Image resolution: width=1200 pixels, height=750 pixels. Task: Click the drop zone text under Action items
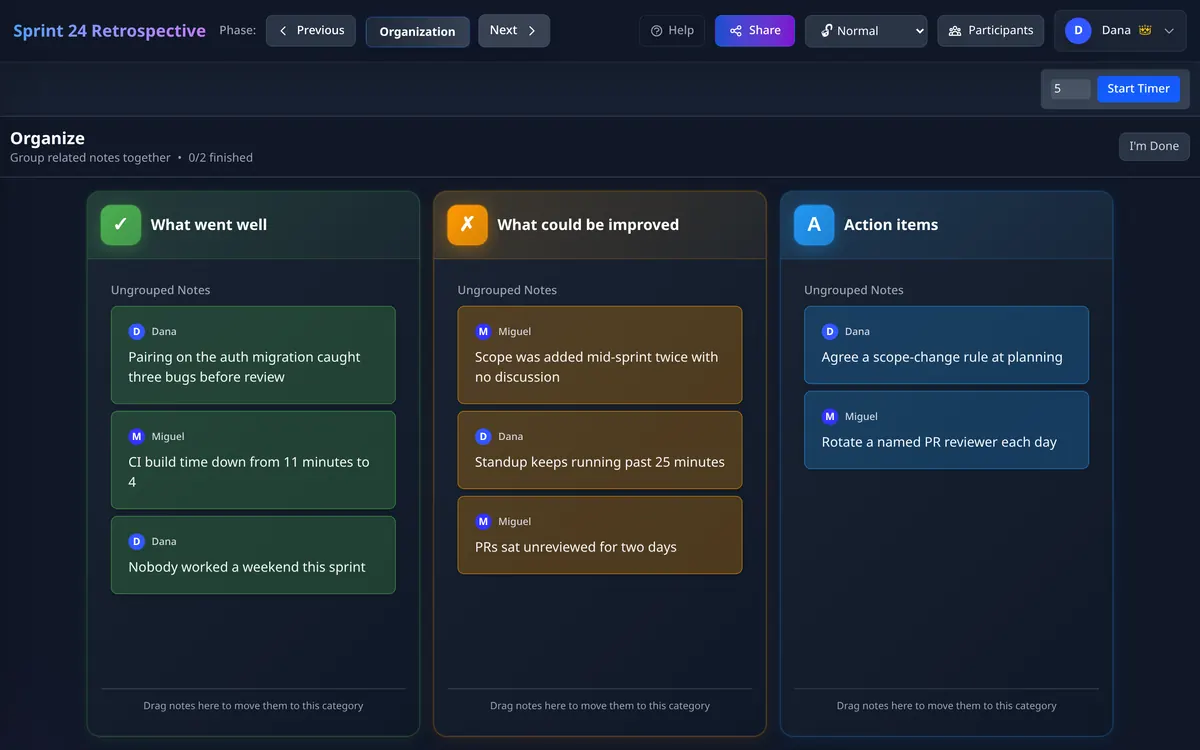click(x=946, y=706)
